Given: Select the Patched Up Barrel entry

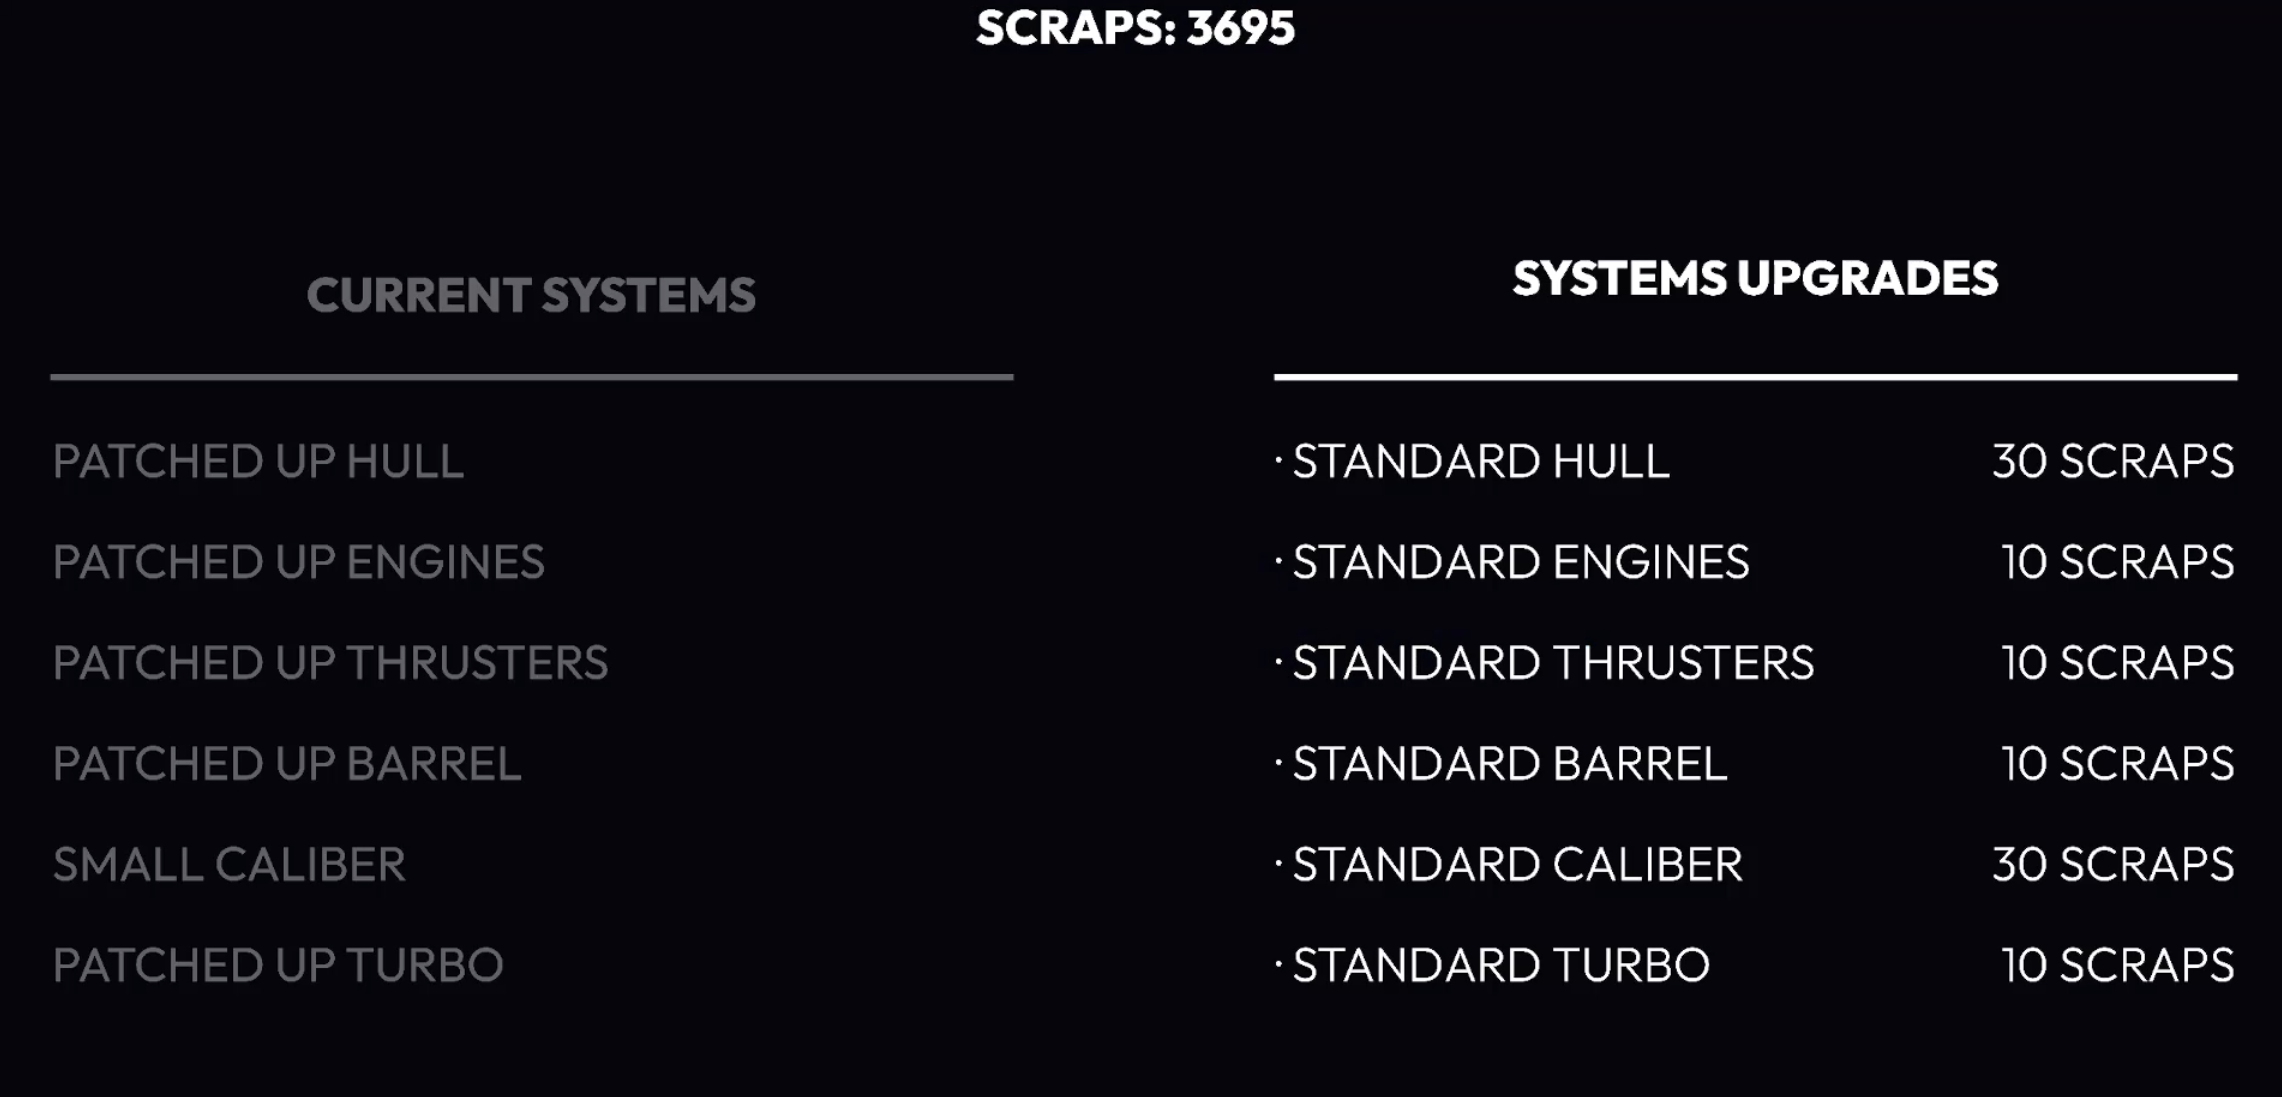Looking at the screenshot, I should 287,764.
